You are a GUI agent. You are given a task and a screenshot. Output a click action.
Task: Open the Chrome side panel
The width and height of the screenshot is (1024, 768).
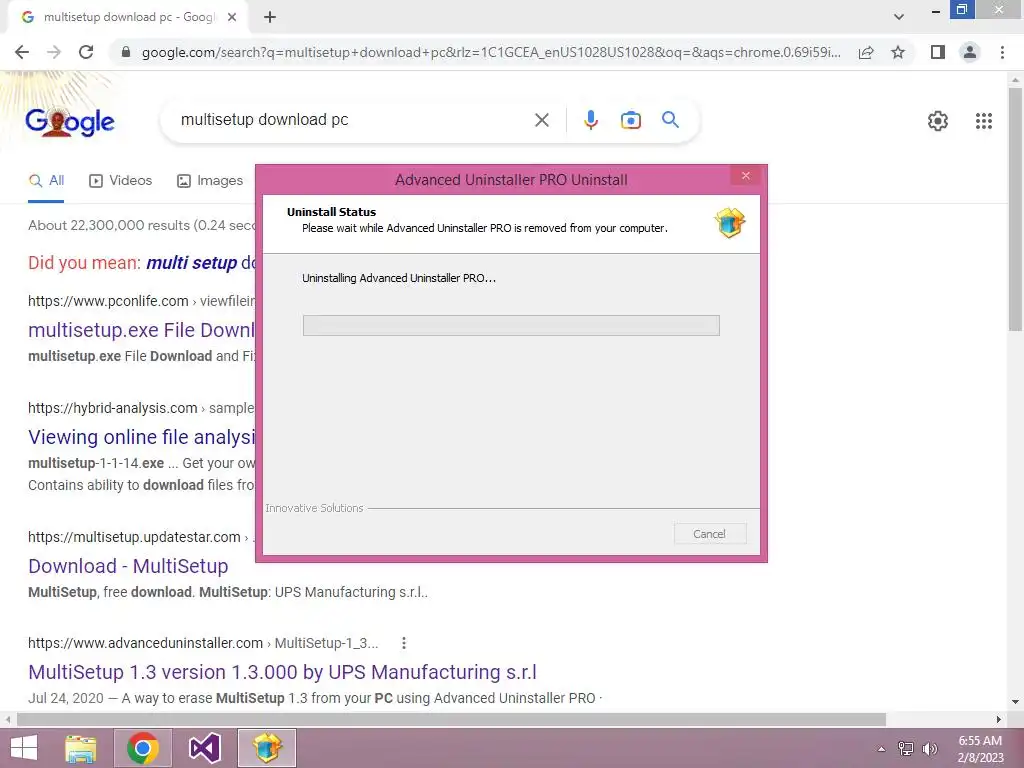tap(938, 52)
